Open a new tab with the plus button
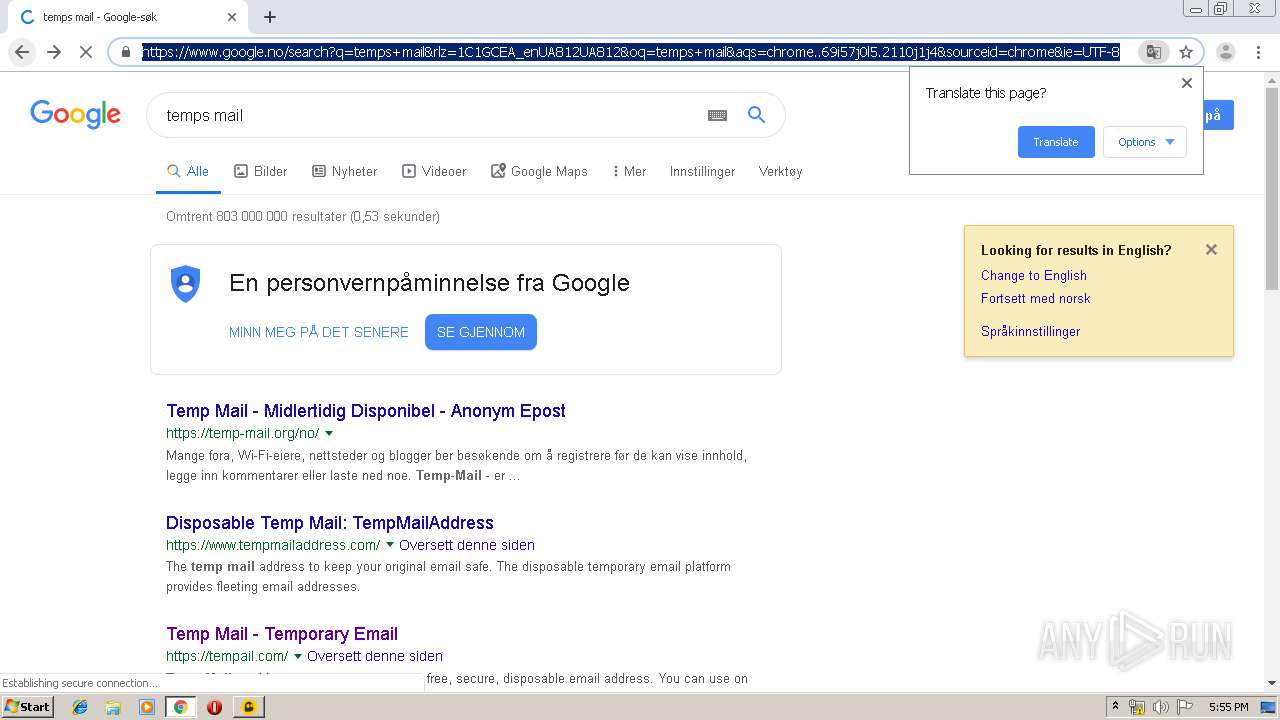The width and height of the screenshot is (1280, 720). 270,17
